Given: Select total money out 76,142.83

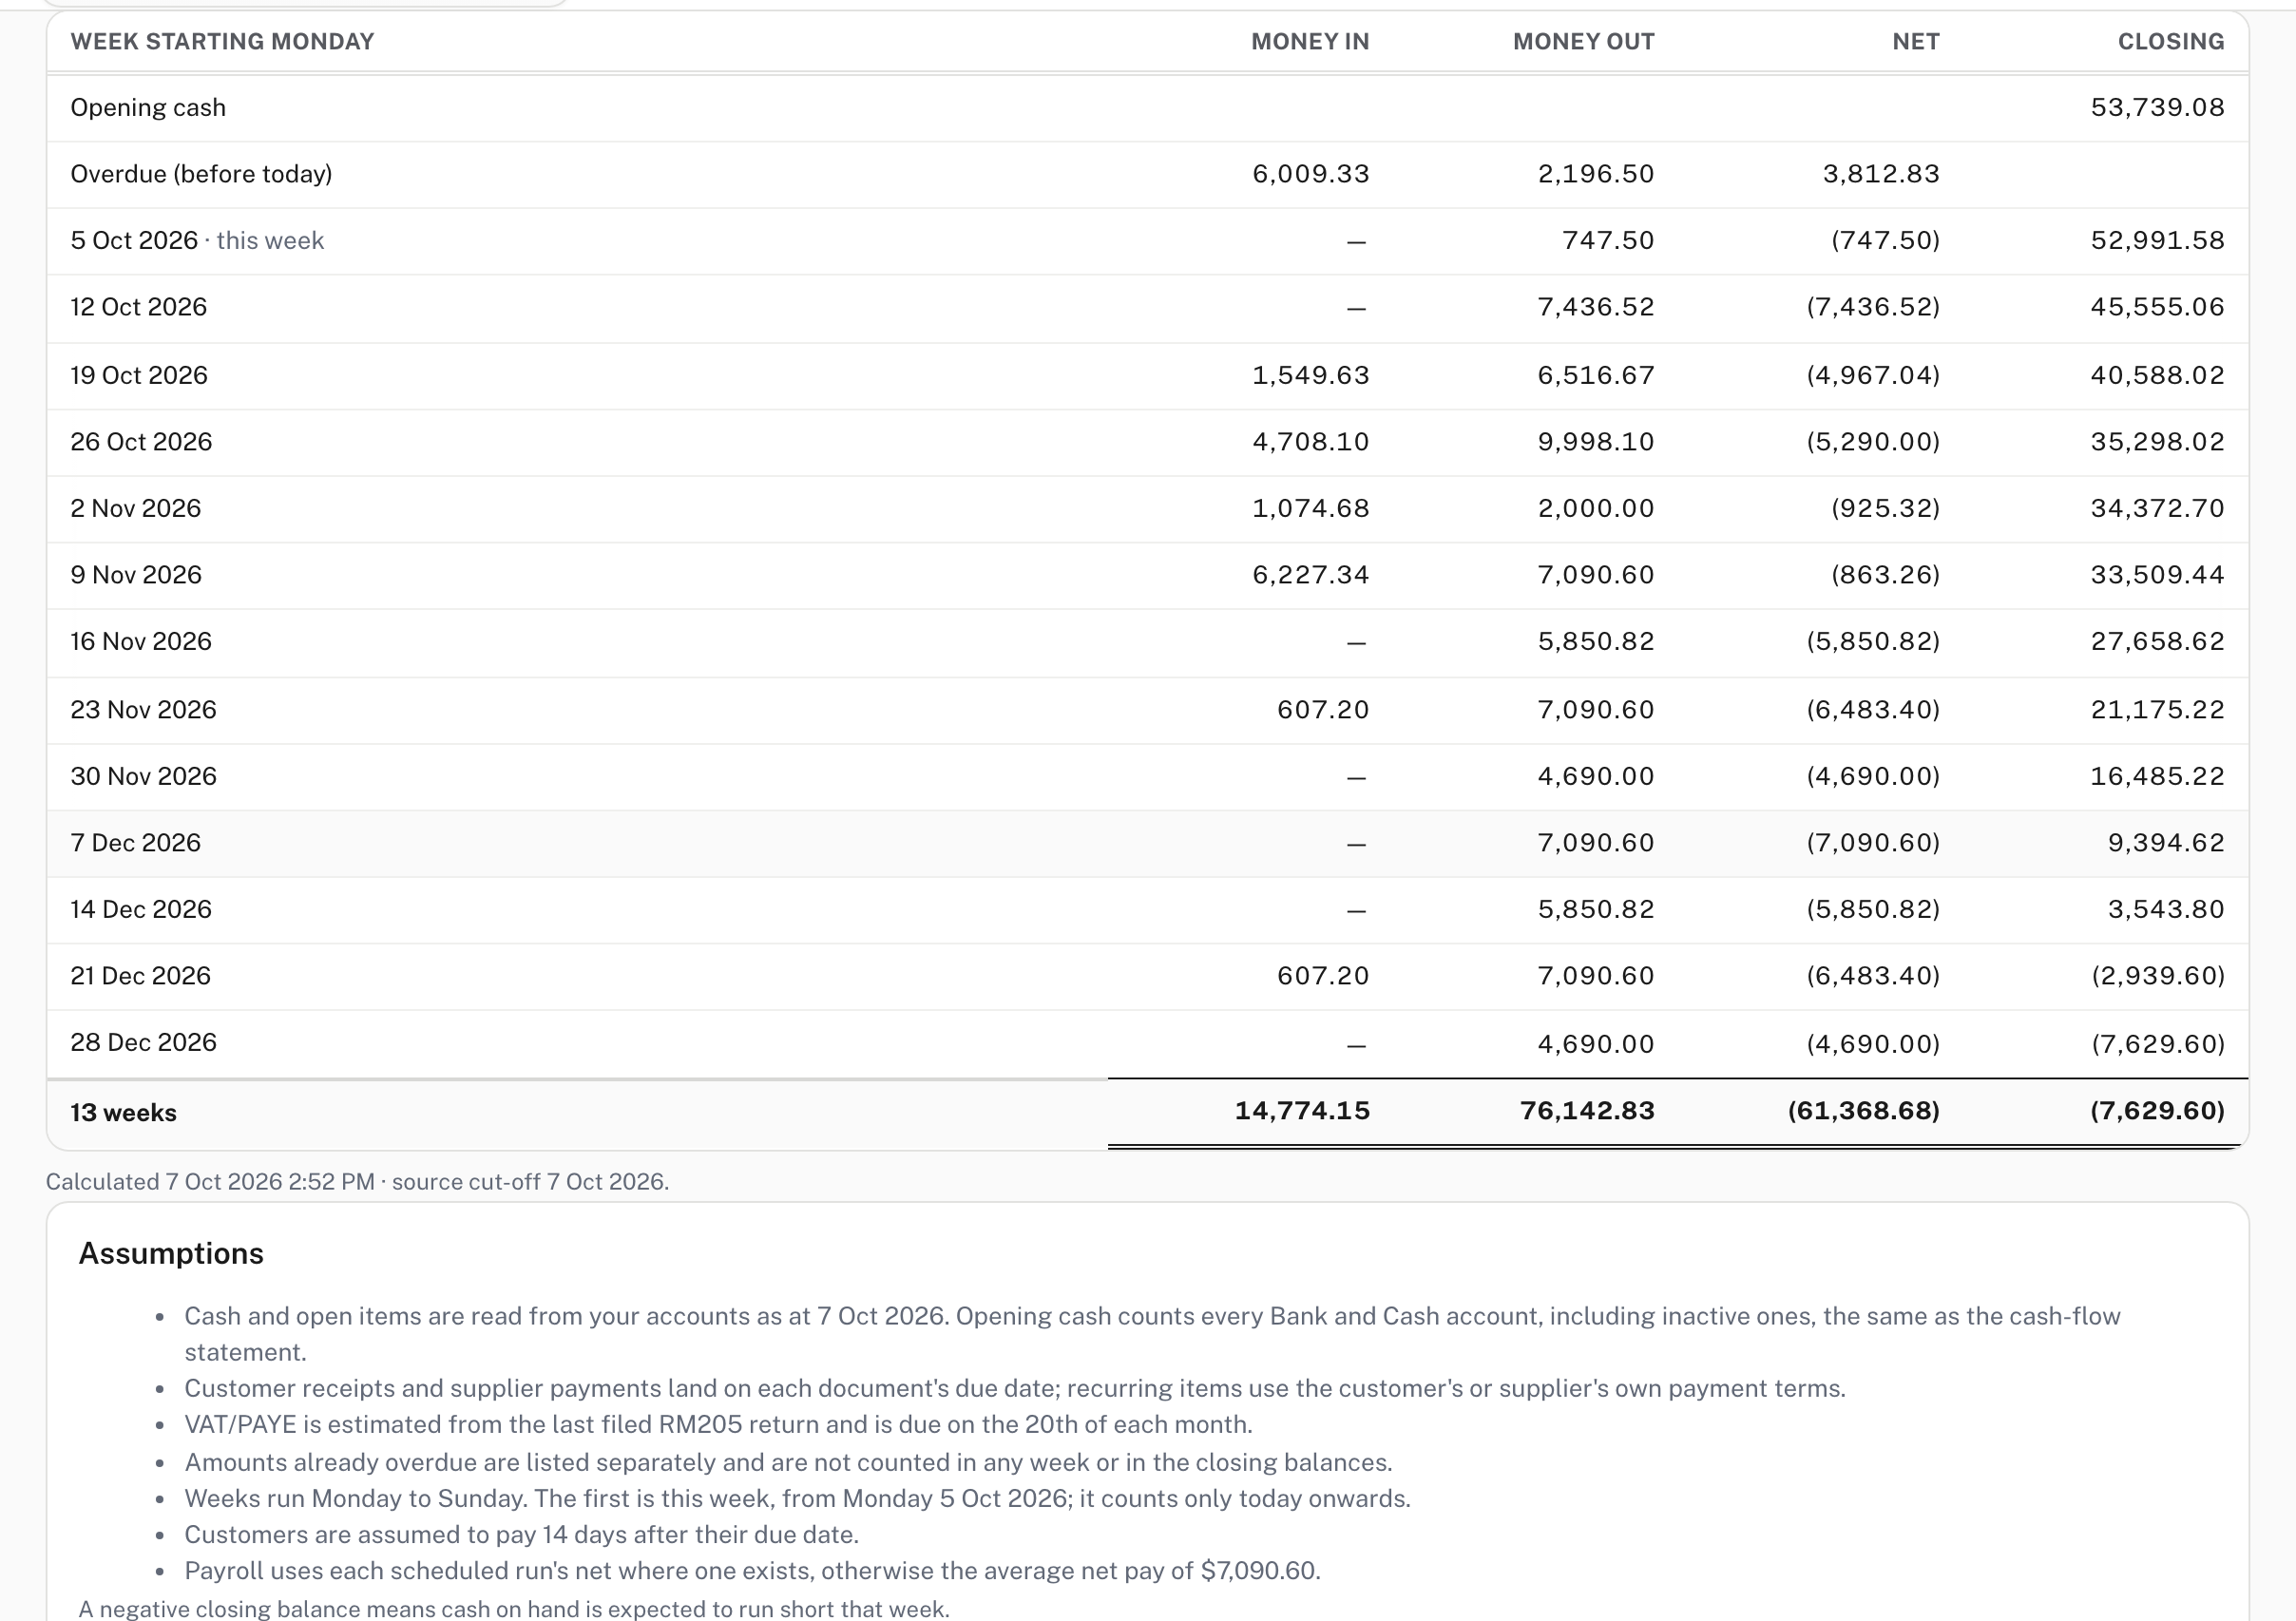Looking at the screenshot, I should pyautogui.click(x=1587, y=1111).
